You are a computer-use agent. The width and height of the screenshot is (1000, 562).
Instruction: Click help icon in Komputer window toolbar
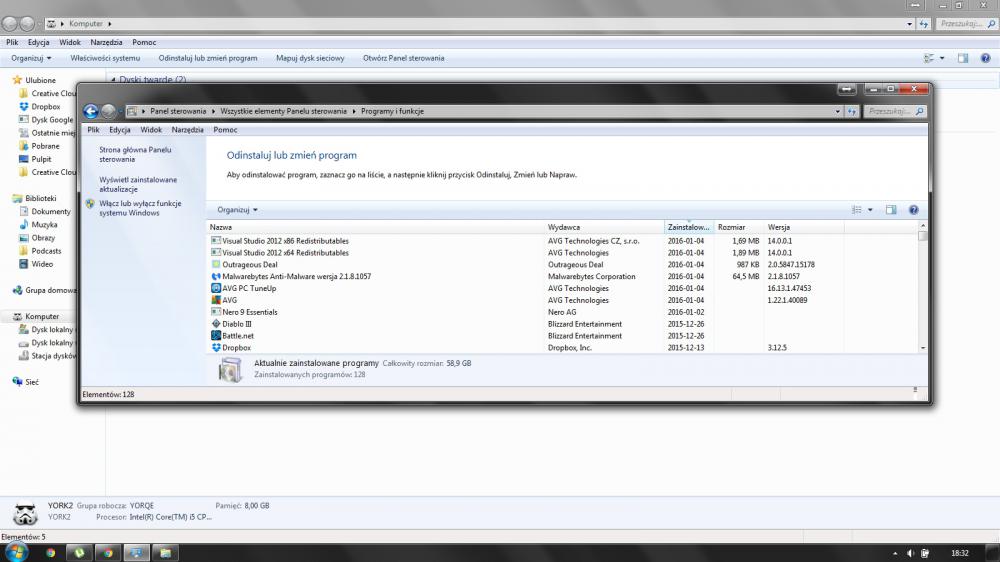coord(985,58)
